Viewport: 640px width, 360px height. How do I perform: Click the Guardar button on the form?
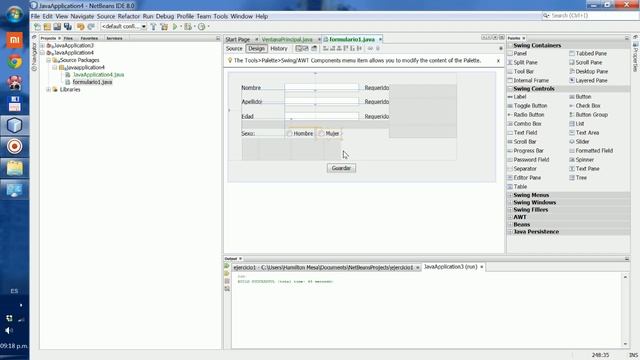pos(341,168)
